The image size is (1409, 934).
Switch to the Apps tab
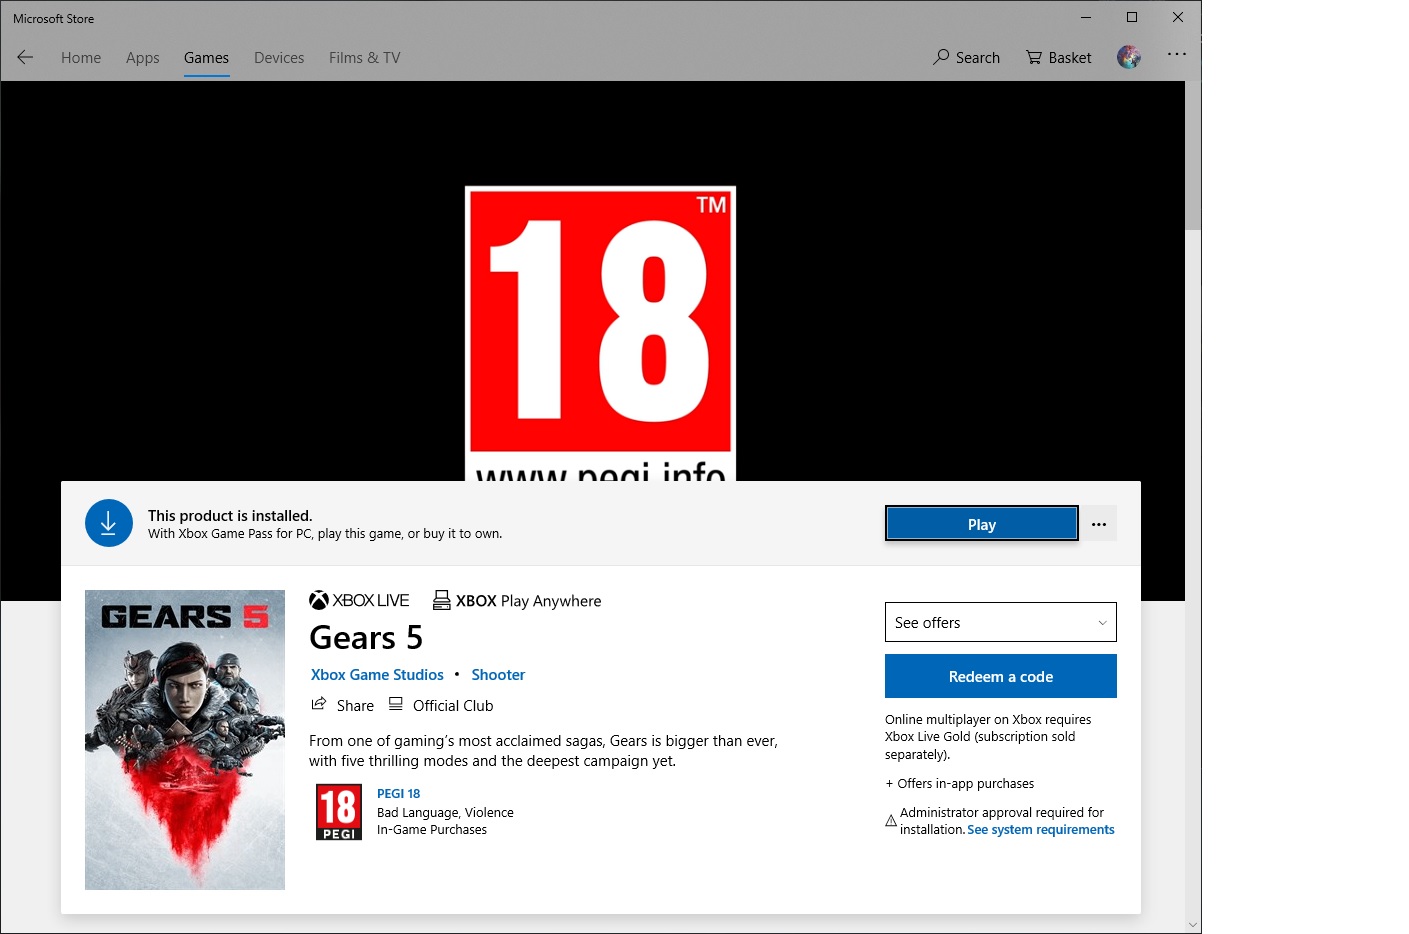[143, 58]
